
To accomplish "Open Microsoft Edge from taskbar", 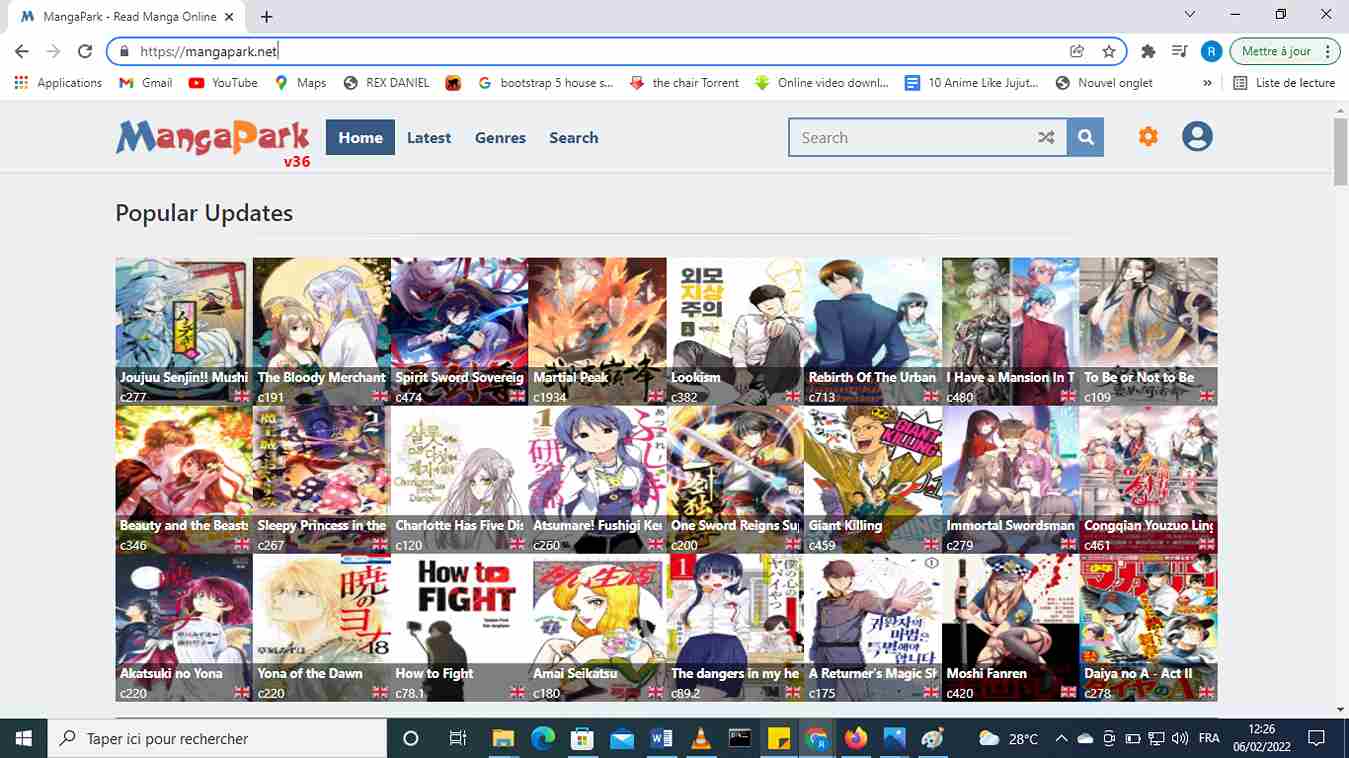I will (x=543, y=738).
